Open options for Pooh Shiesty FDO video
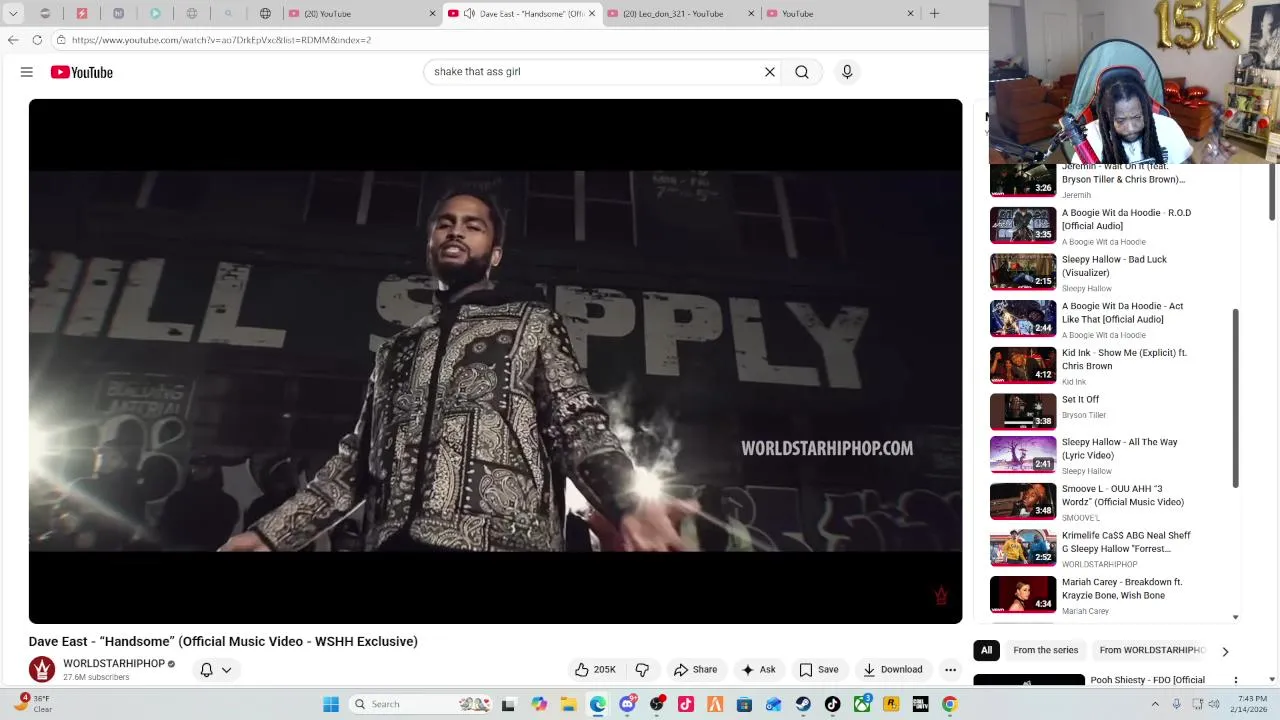 point(1236,680)
